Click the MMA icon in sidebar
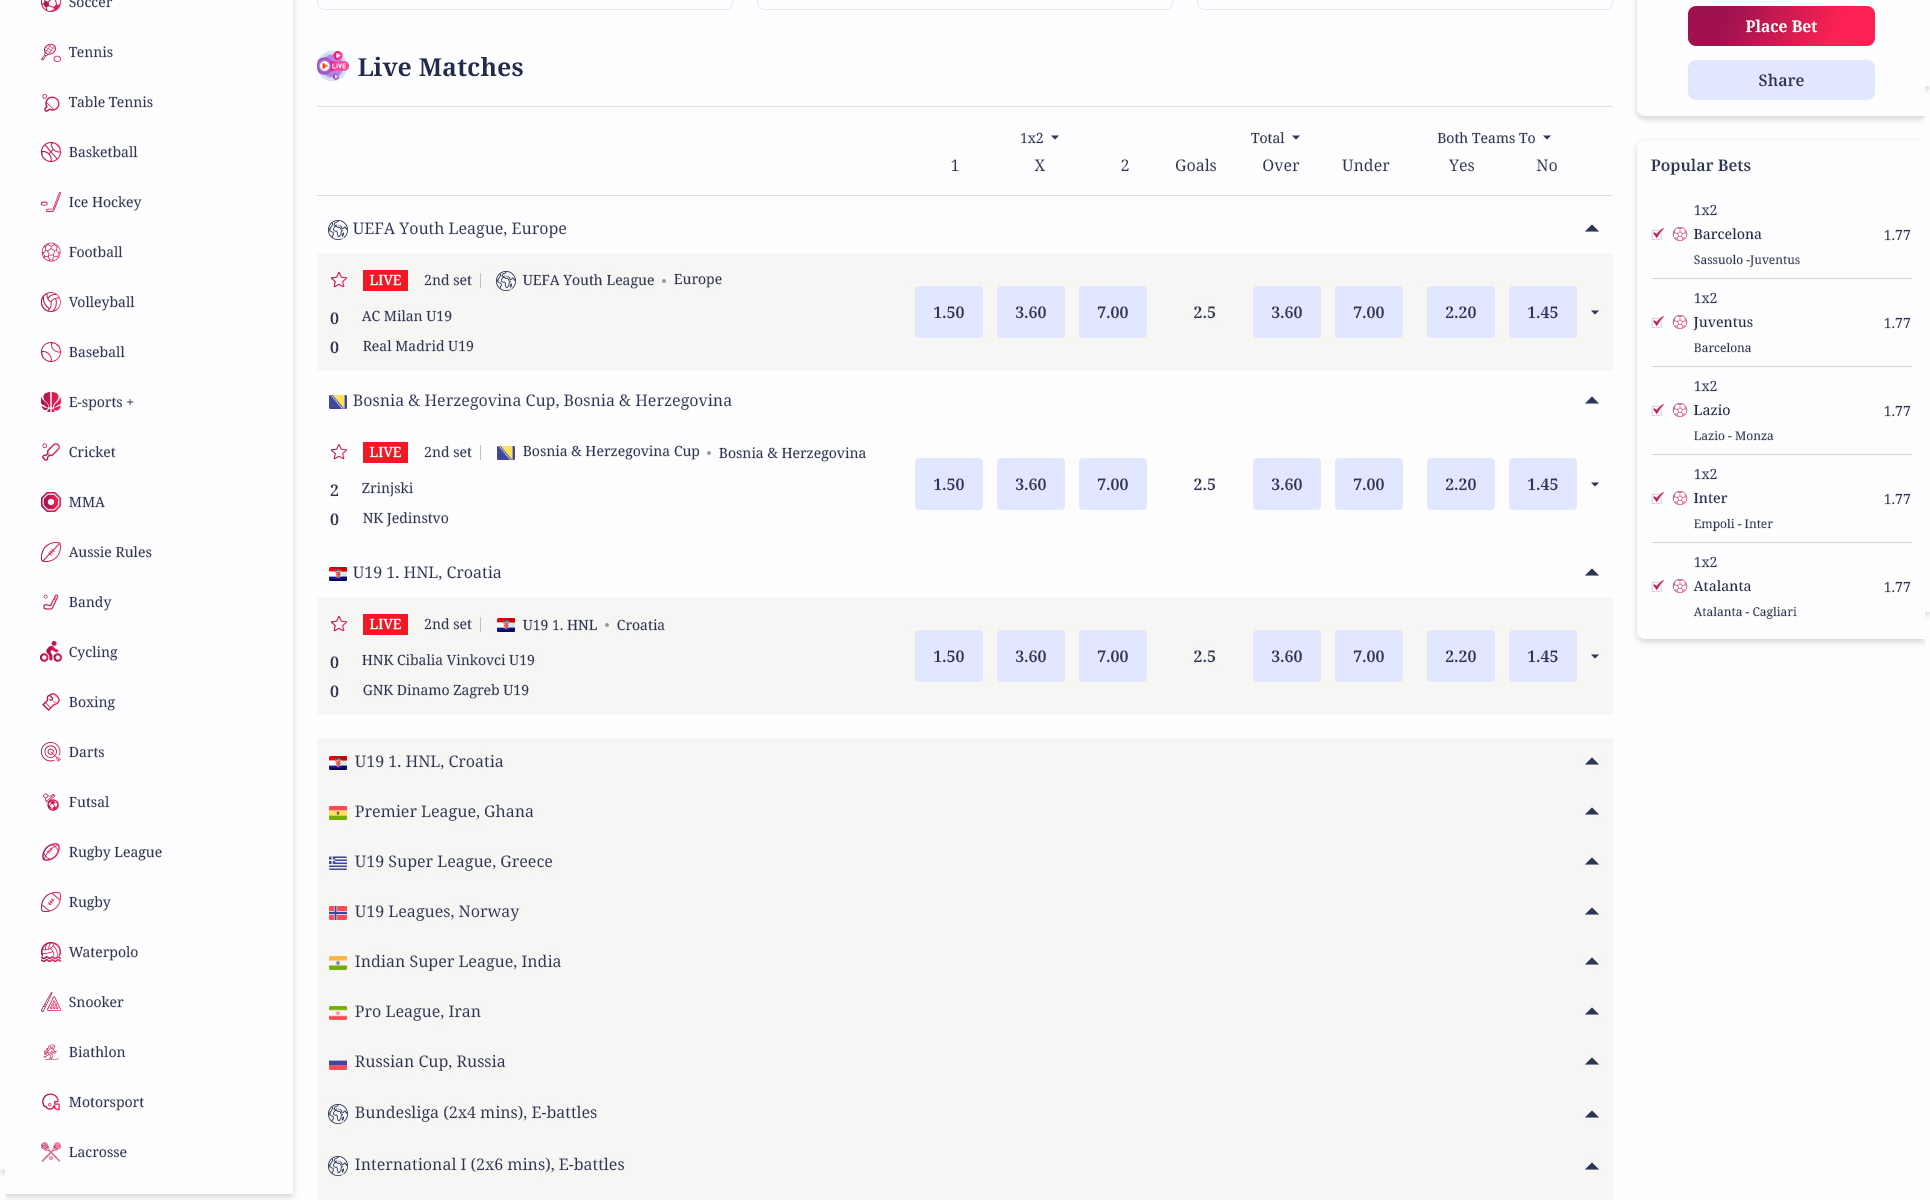 click(x=50, y=502)
